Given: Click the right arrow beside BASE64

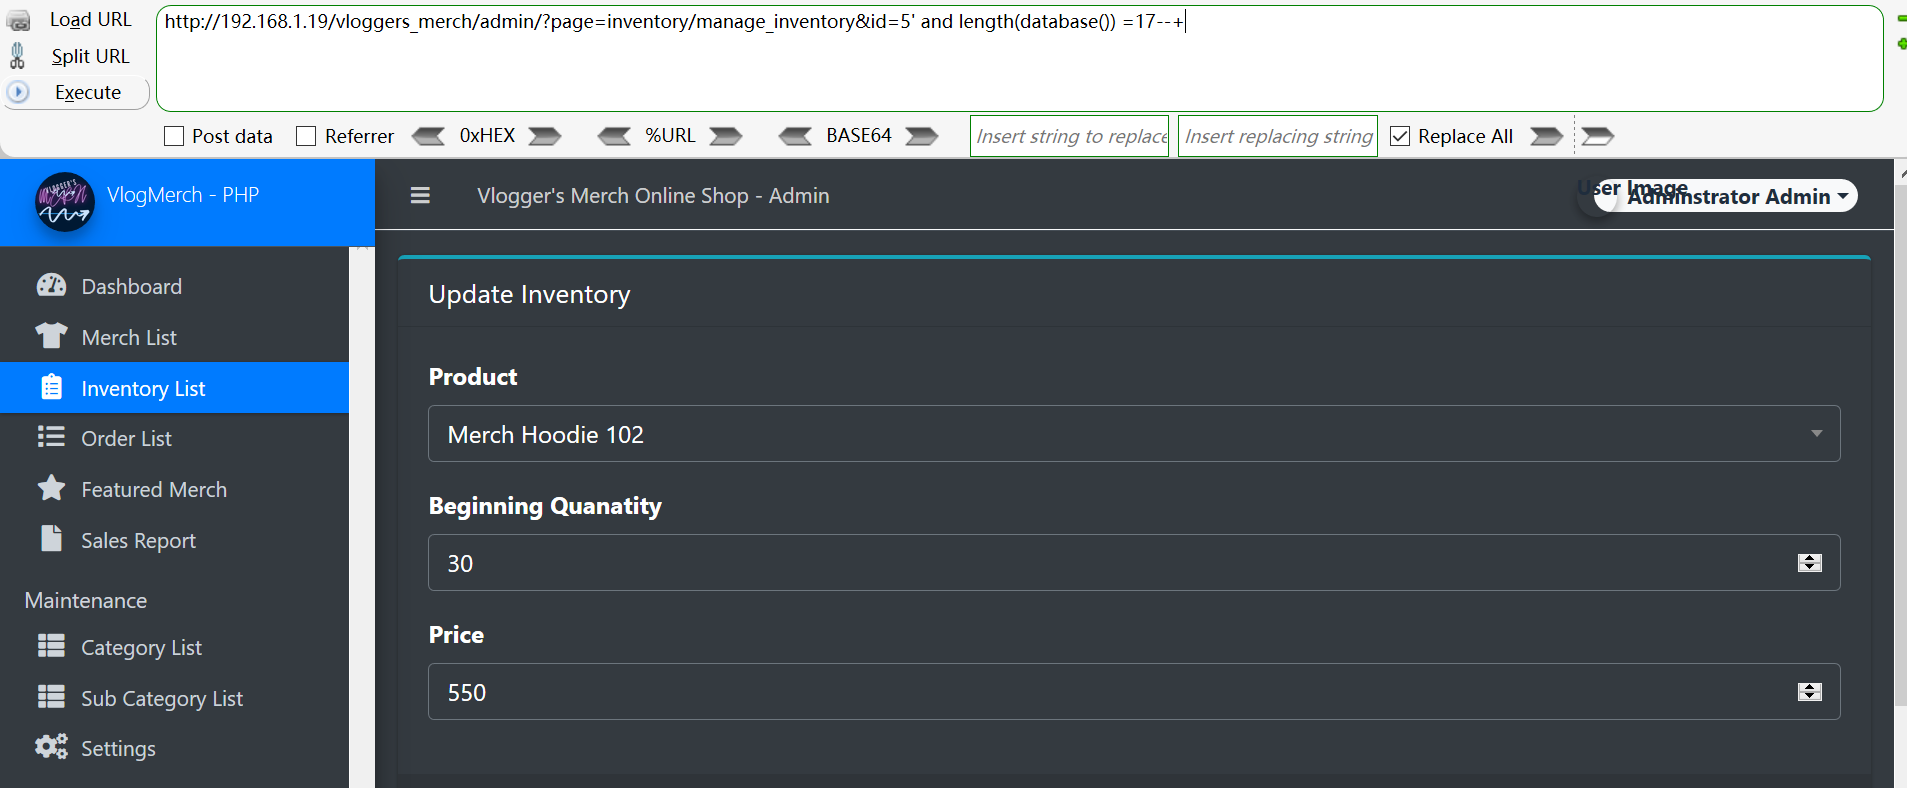Looking at the screenshot, I should (922, 136).
